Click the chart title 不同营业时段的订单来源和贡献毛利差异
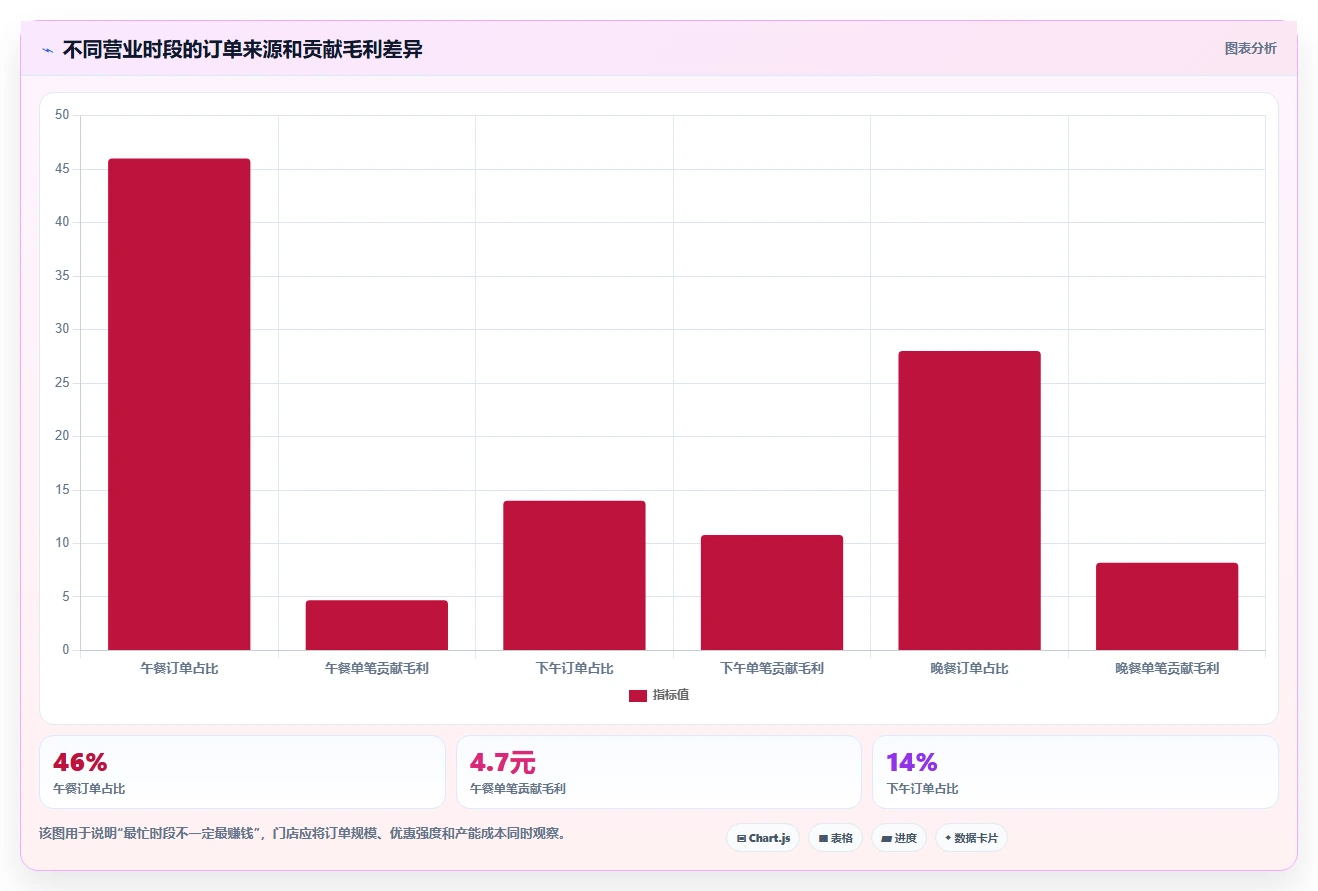Viewport: 1318px width, 891px height. [x=243, y=49]
